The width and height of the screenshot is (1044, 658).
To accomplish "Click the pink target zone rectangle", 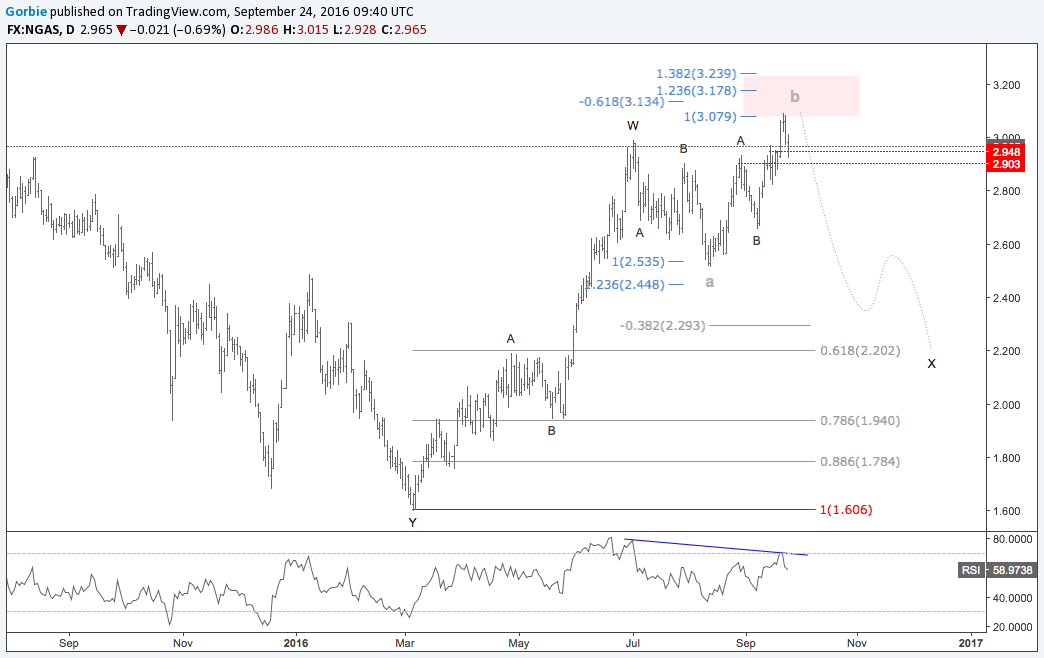I will point(801,96).
